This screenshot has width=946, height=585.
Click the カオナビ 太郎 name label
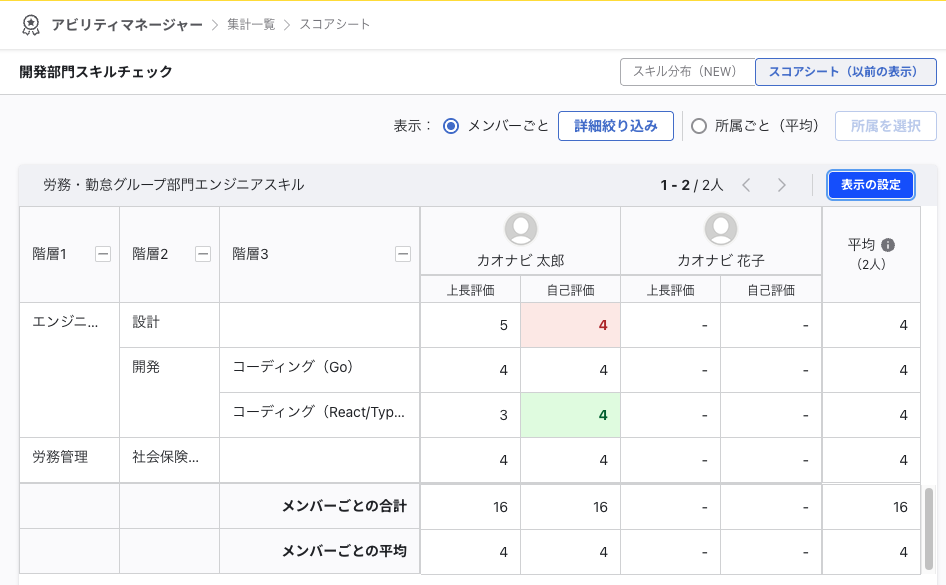pyautogui.click(x=521, y=261)
